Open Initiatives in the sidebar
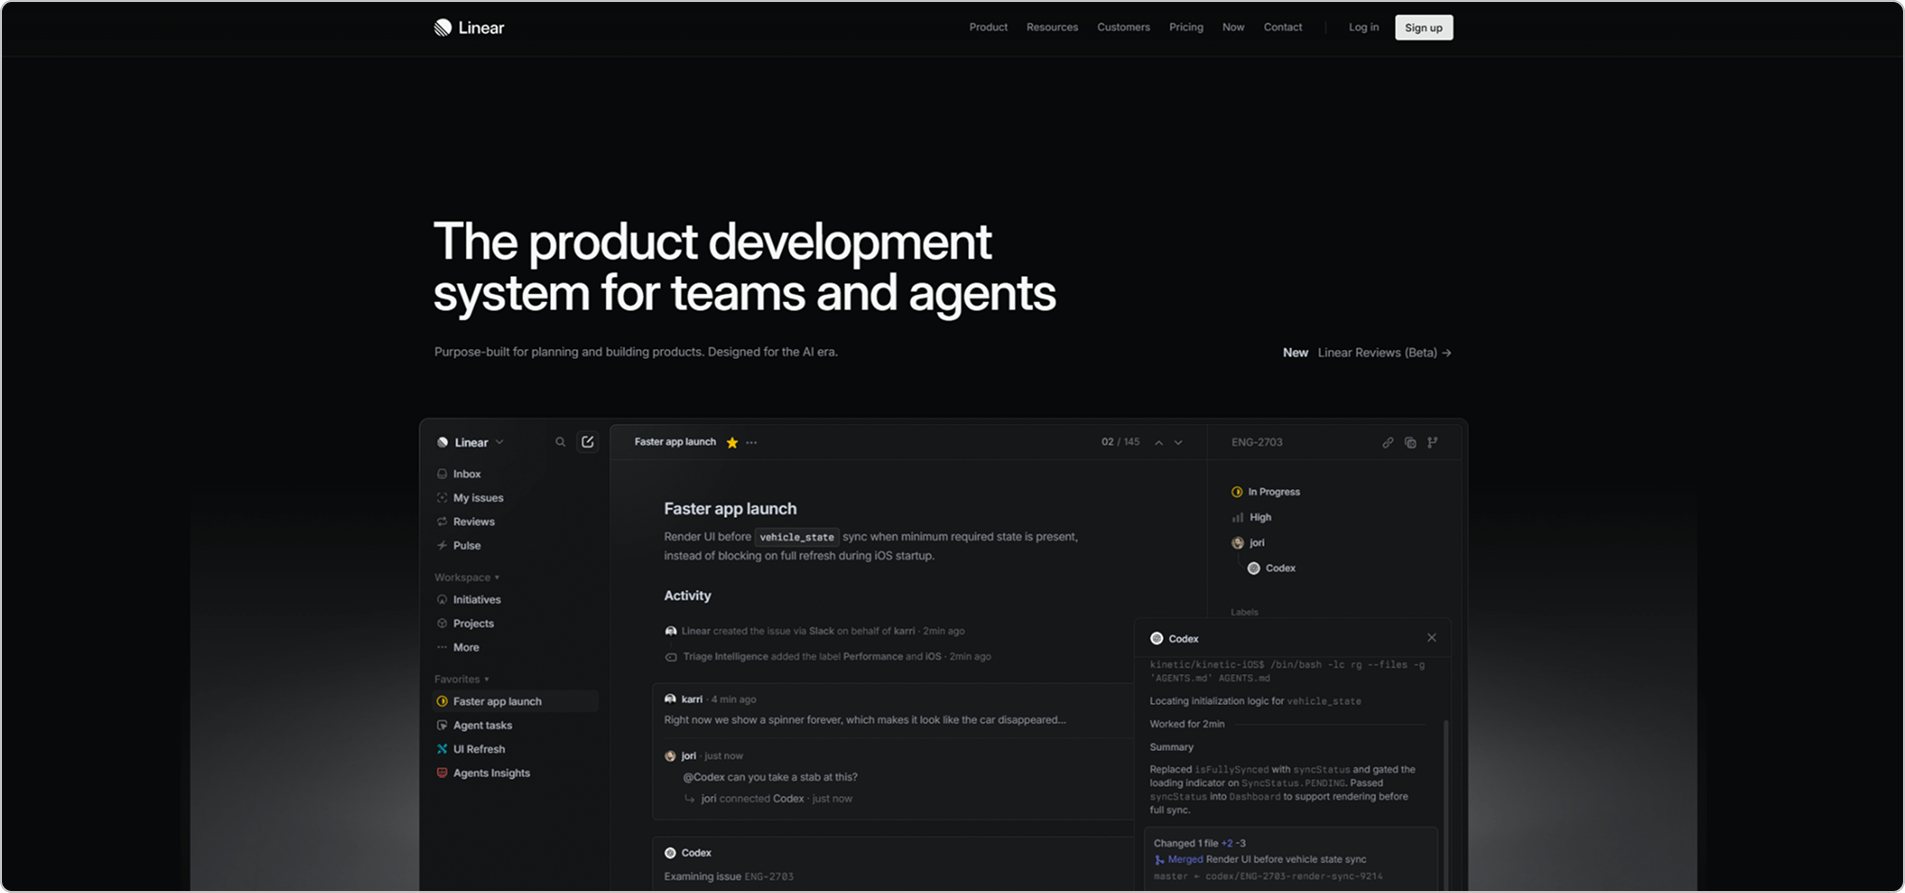 [x=477, y=600]
